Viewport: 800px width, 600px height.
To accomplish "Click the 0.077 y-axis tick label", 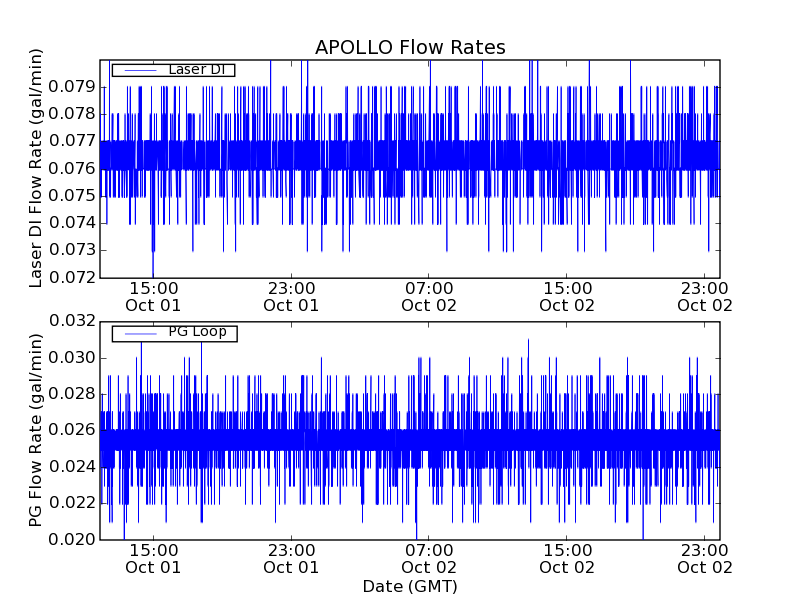I will (x=72, y=141).
